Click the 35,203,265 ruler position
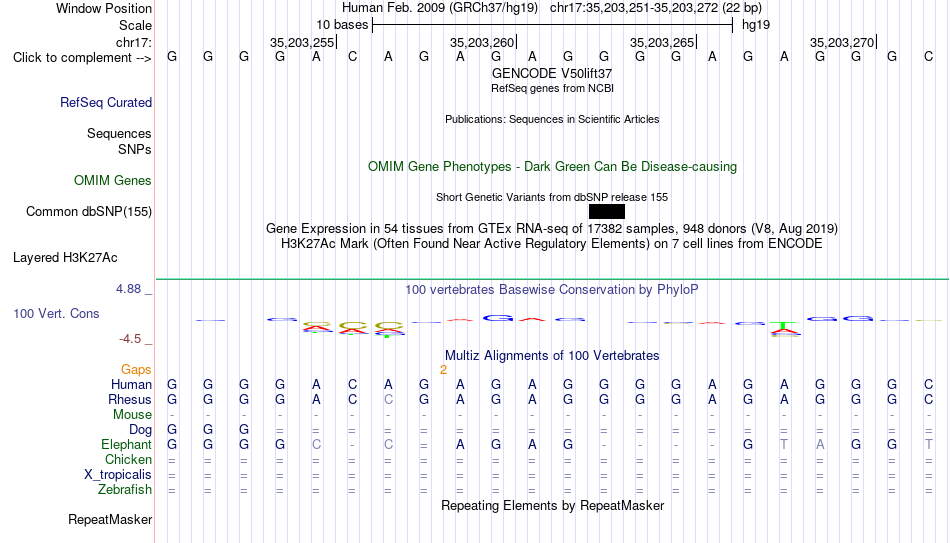 click(662, 42)
